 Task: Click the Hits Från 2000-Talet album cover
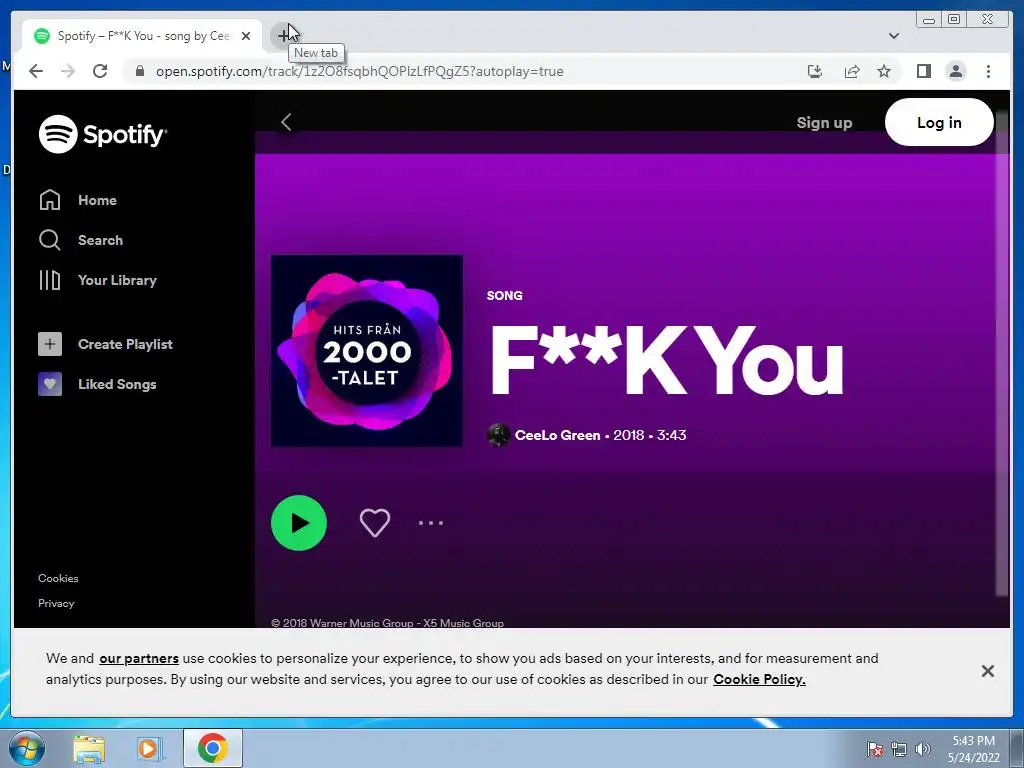pos(367,351)
